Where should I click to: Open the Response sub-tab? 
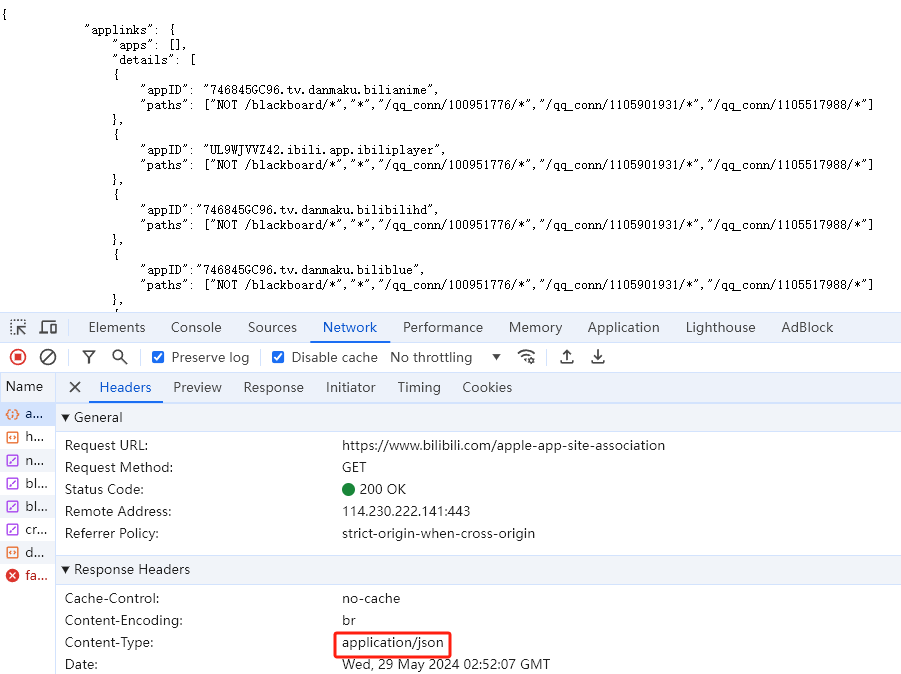click(274, 387)
